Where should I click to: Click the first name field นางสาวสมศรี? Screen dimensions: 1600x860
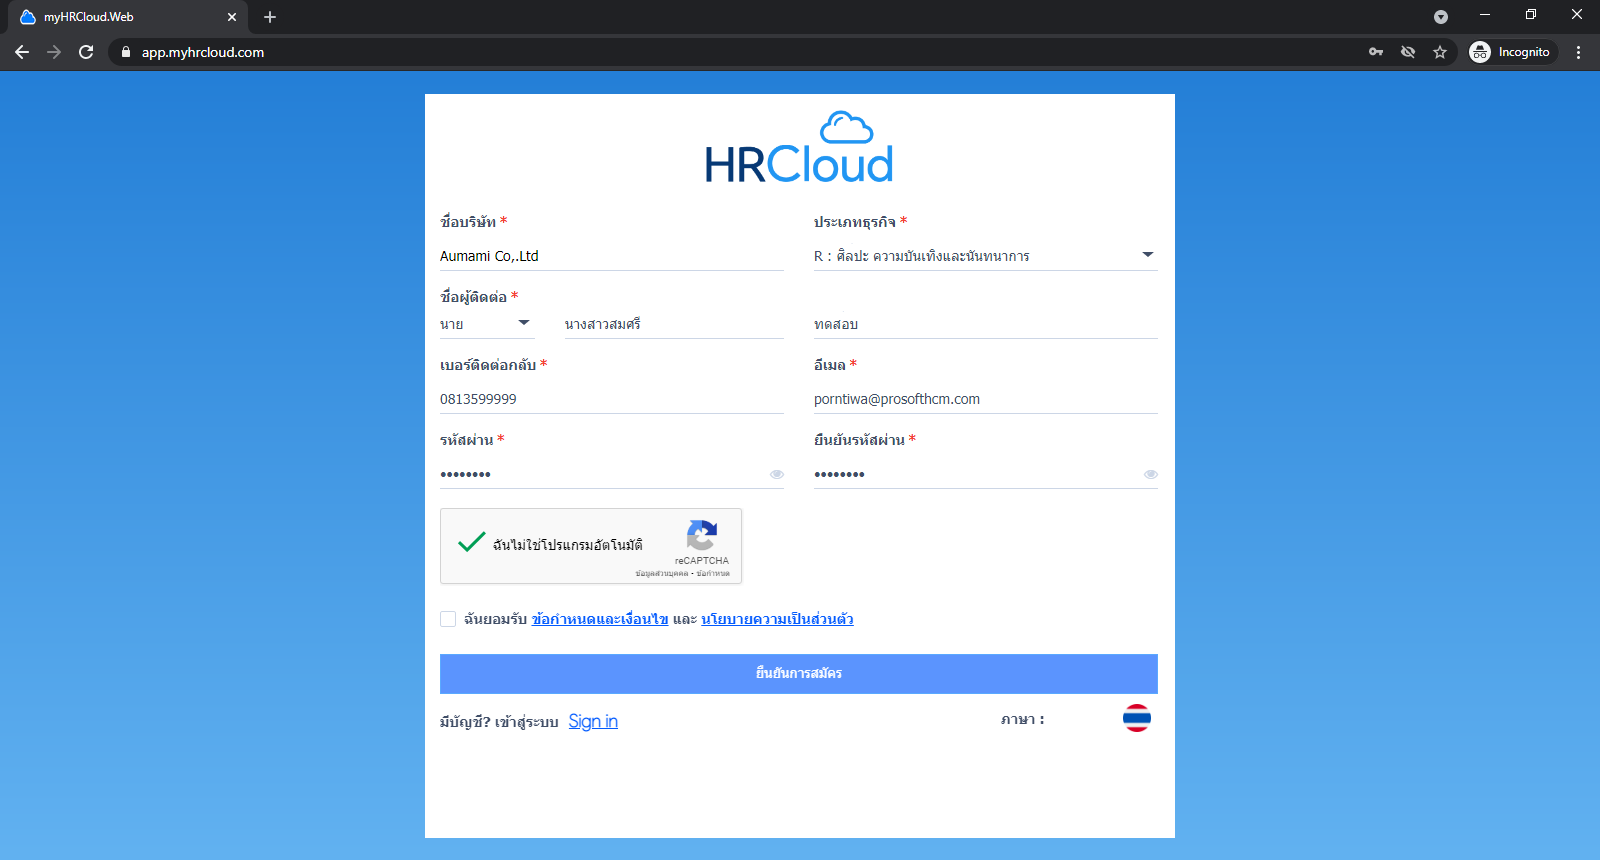(674, 324)
